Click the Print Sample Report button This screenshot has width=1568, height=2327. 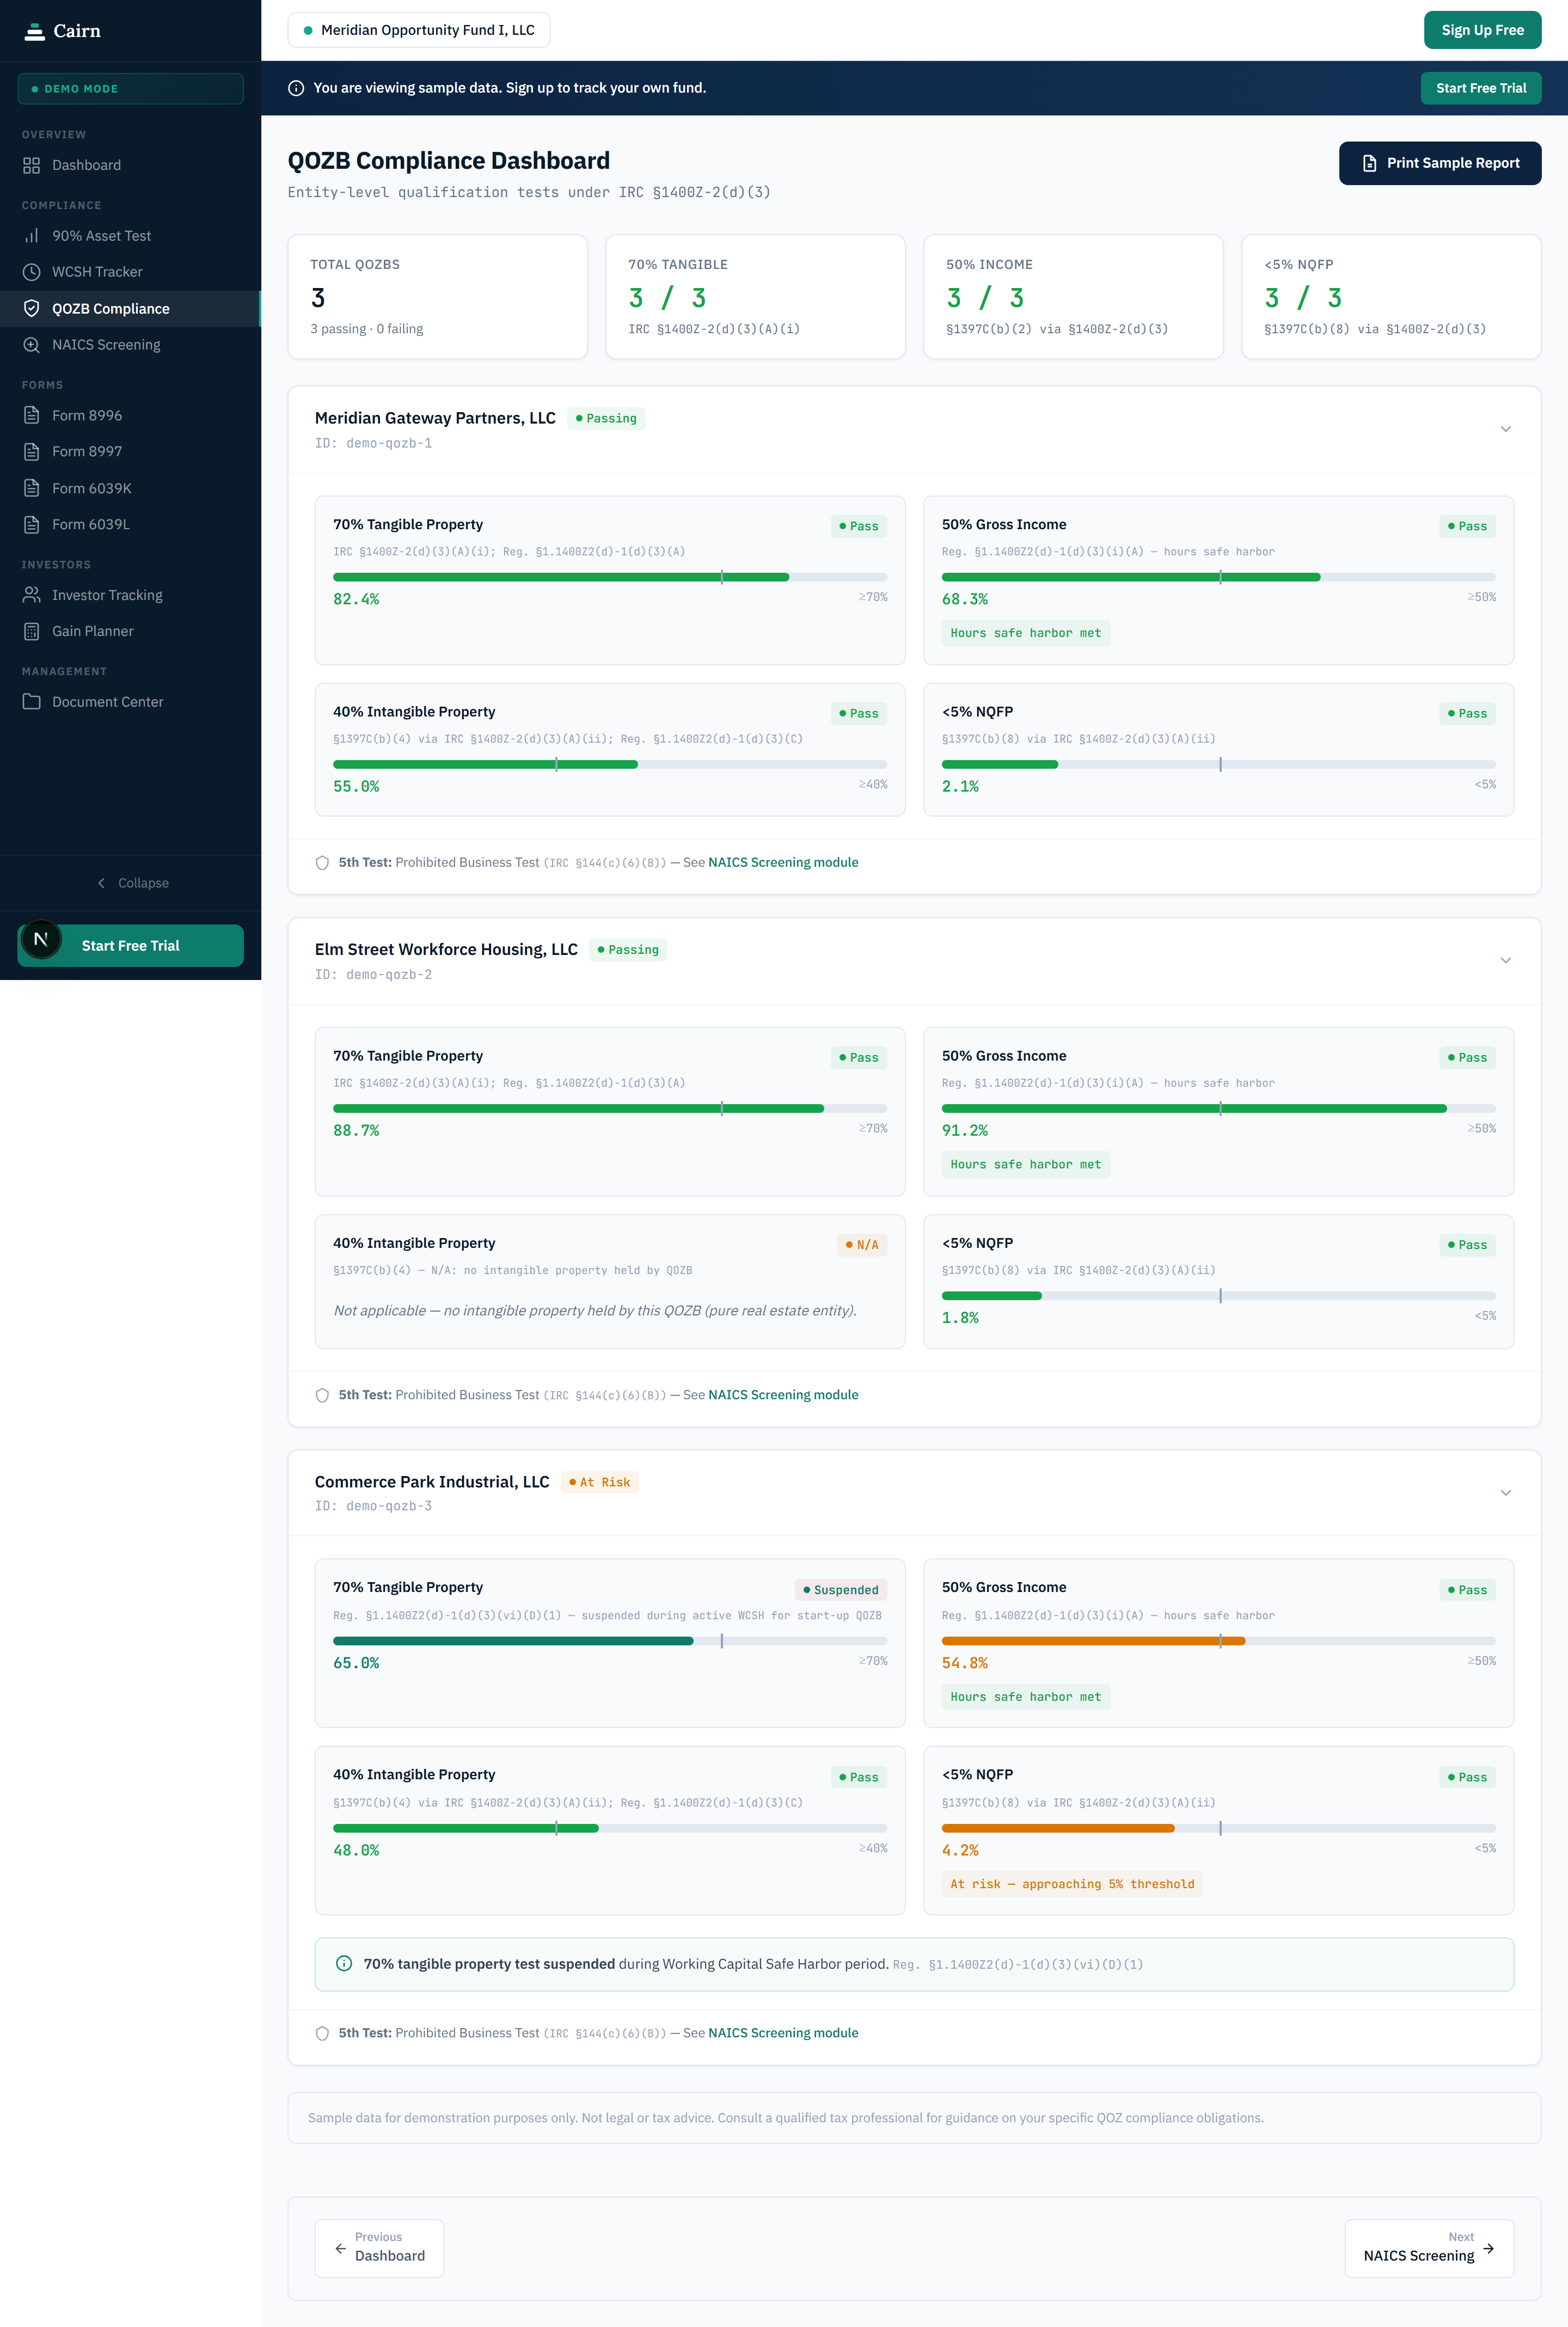click(1439, 163)
